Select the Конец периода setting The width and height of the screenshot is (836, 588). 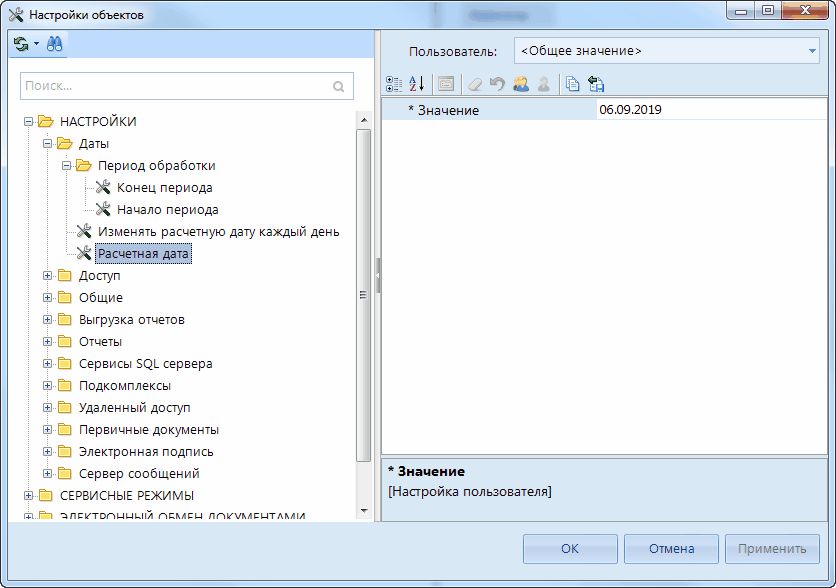point(164,187)
